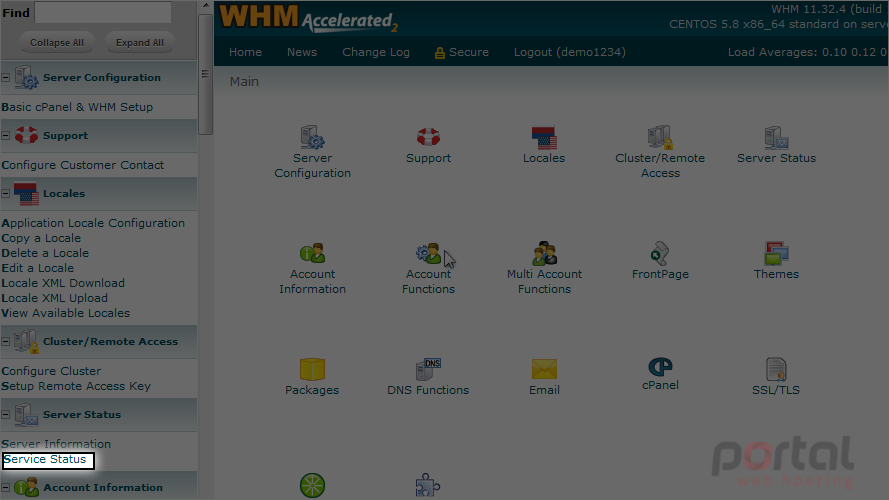Click the Secure padlock icon

(x=439, y=53)
